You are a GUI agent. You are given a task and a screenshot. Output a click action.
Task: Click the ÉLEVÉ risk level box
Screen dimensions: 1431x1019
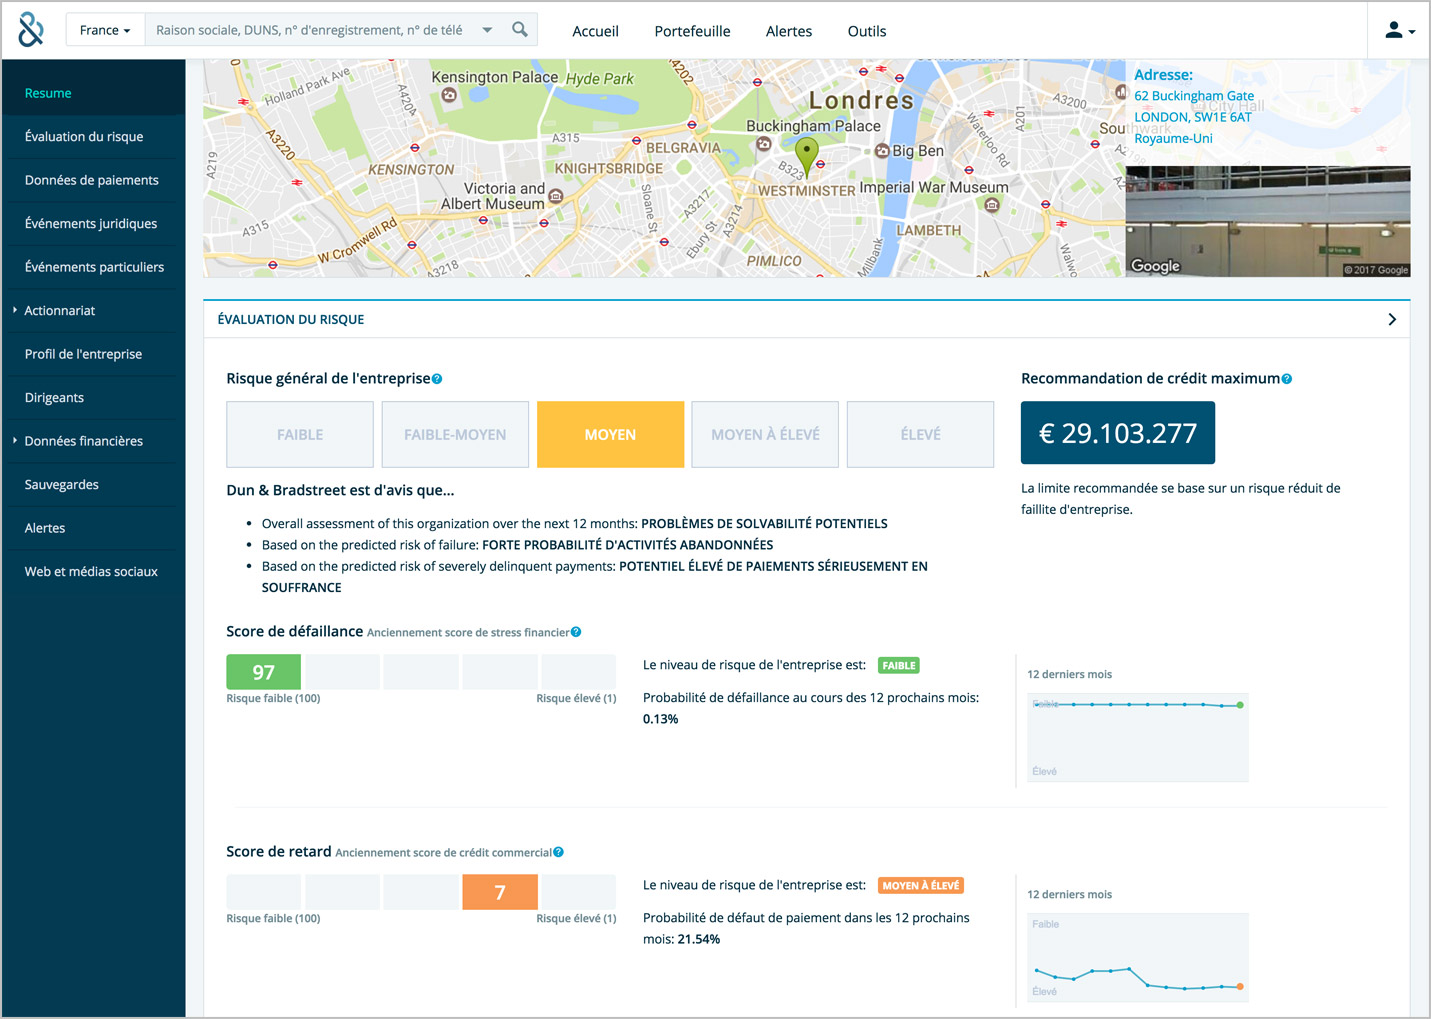click(x=920, y=434)
